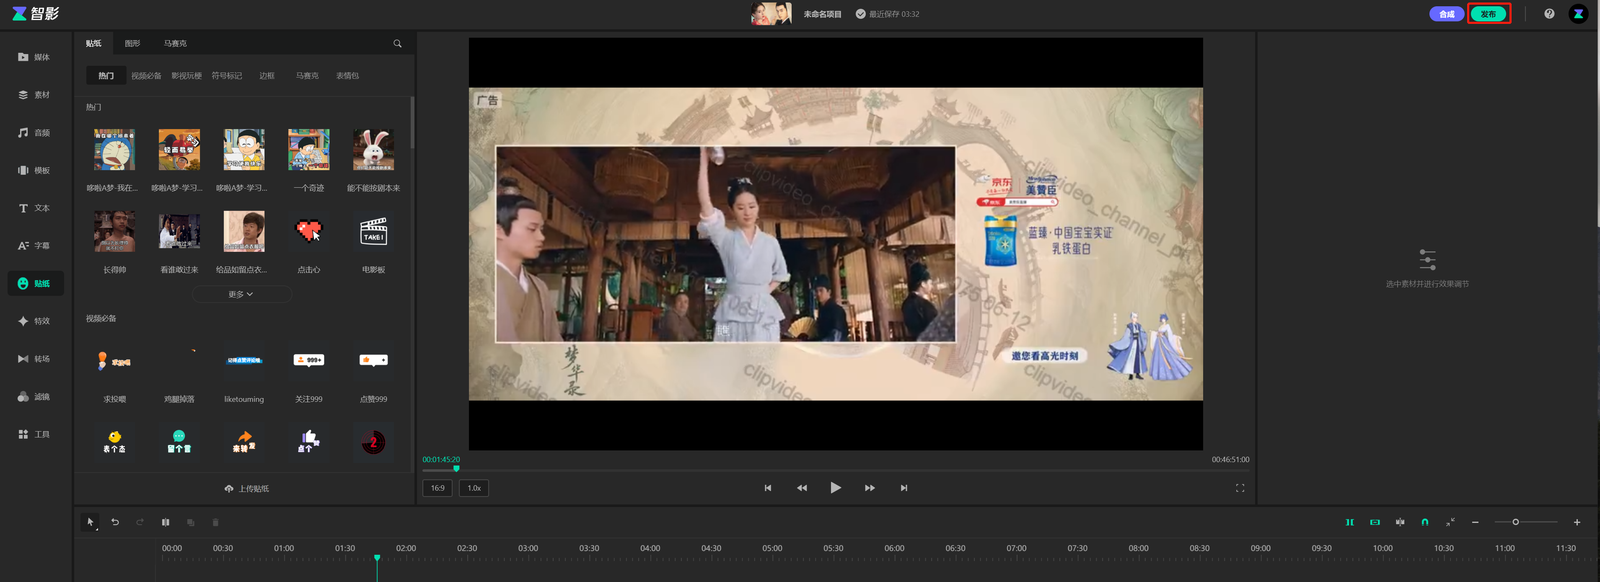Click the delete trash icon in timeline toolbar
The image size is (1600, 582).
[x=215, y=522]
